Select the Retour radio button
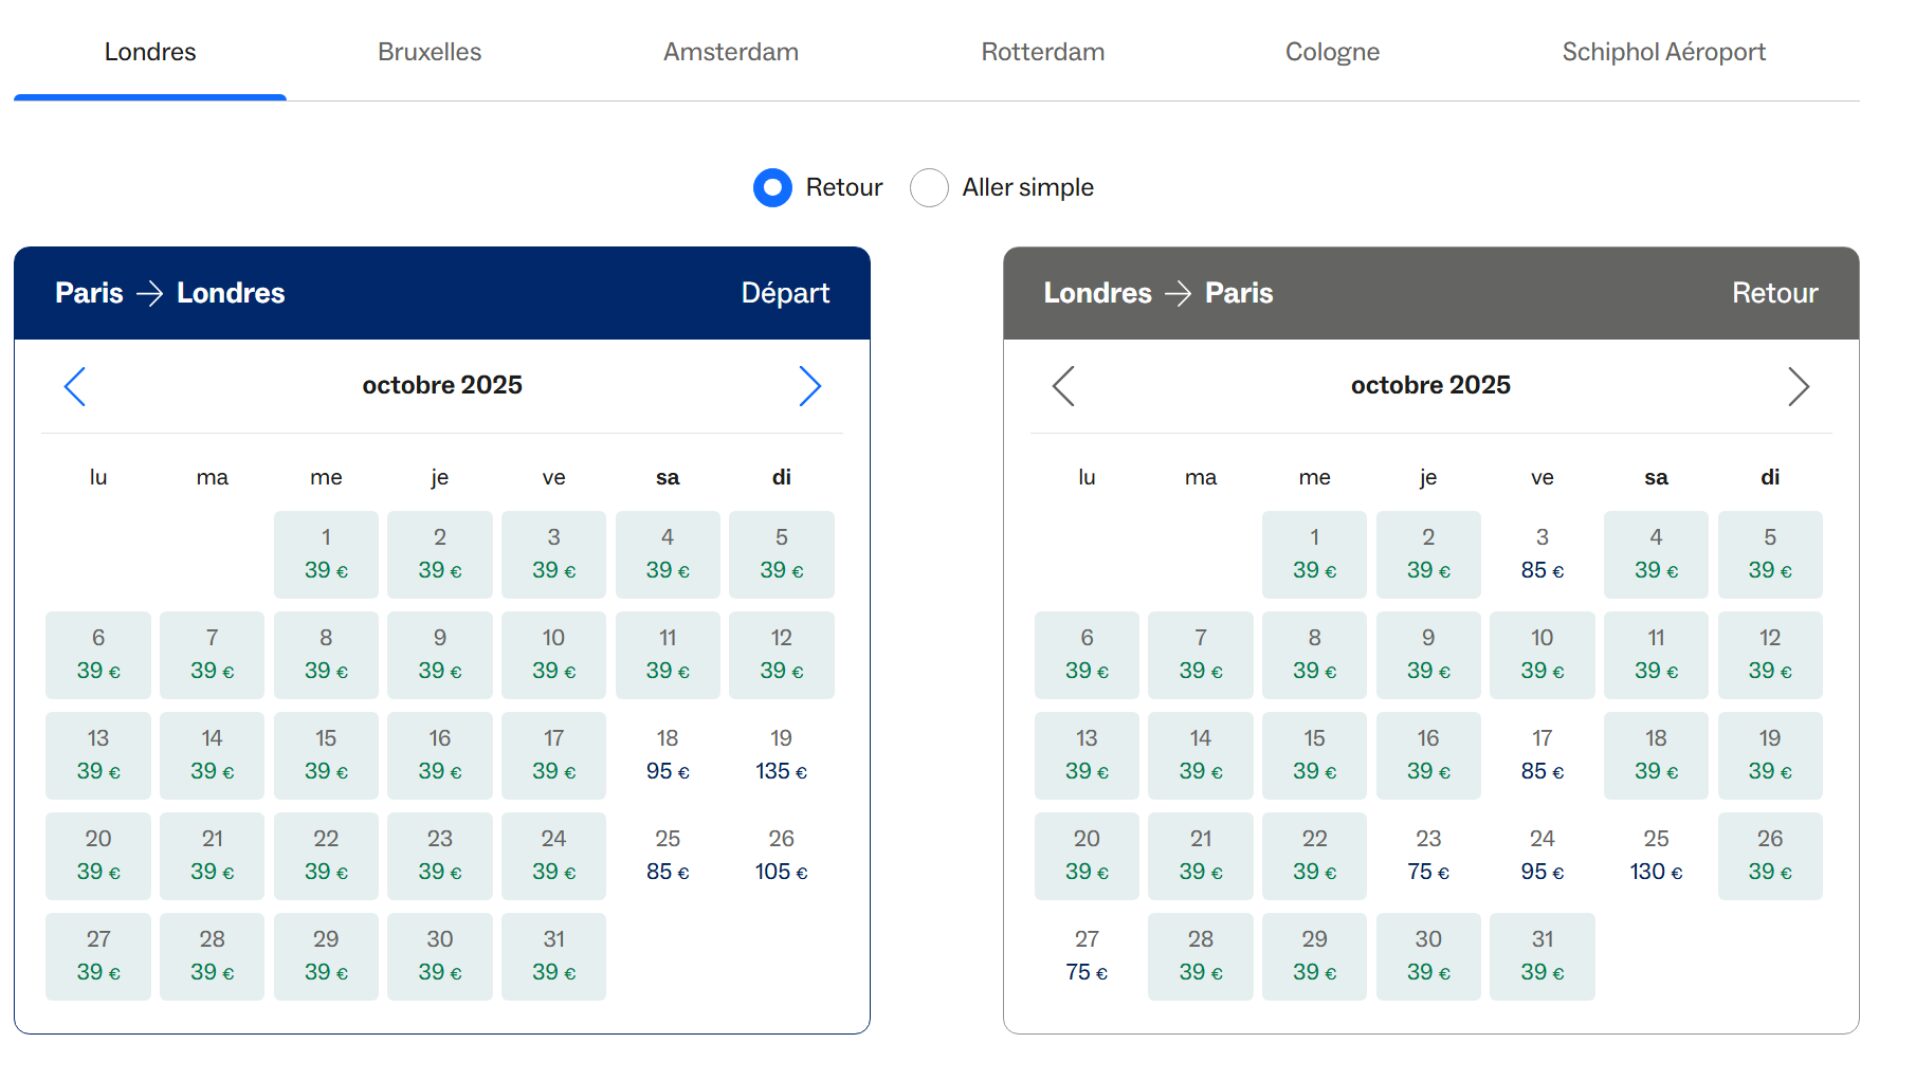The image size is (1920, 1080). [x=772, y=187]
